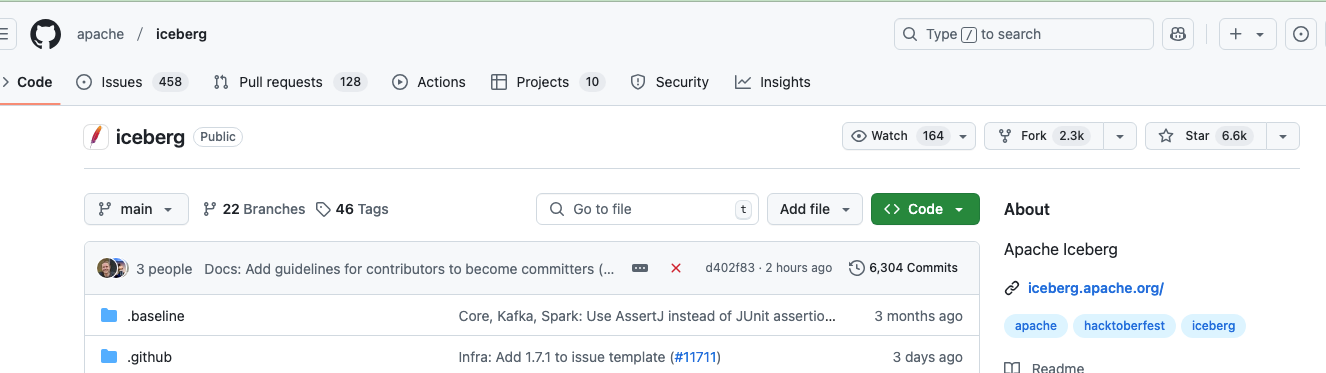View the 46 Tags link
This screenshot has height=373, width=1326.
point(352,209)
